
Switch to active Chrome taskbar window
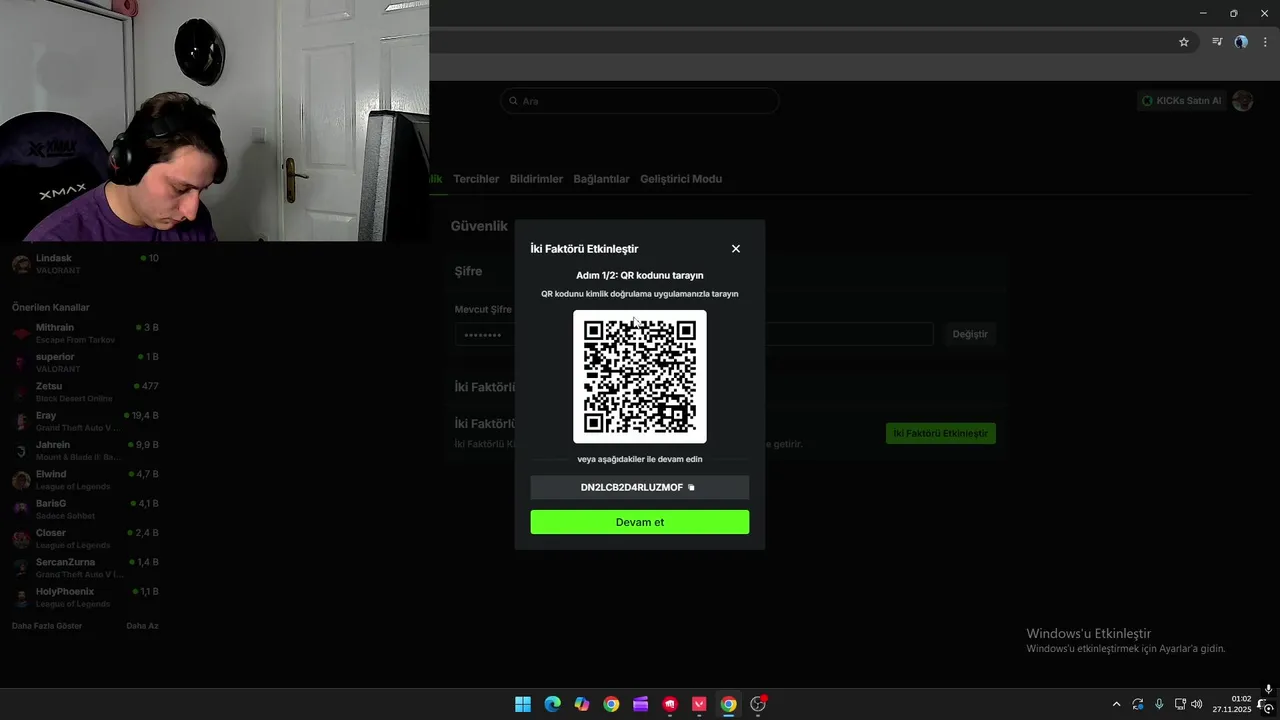(729, 704)
